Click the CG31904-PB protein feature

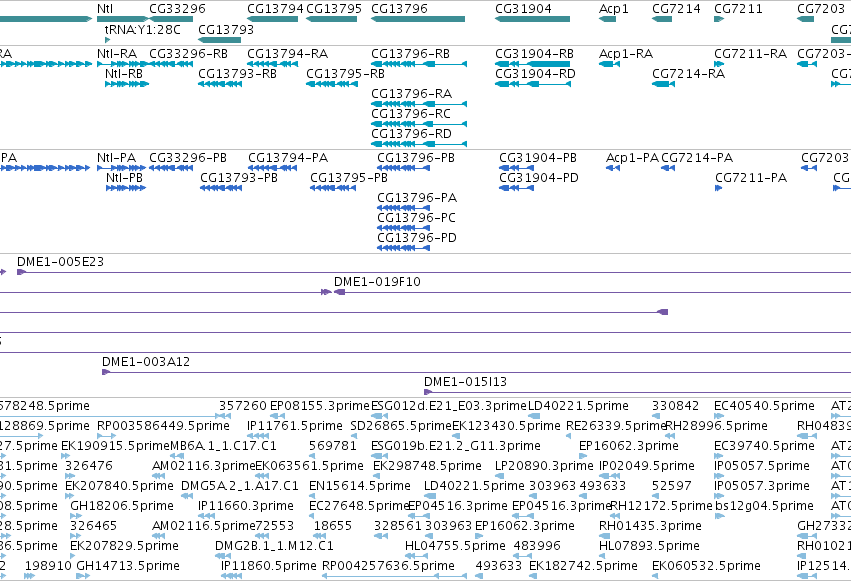coord(517,168)
